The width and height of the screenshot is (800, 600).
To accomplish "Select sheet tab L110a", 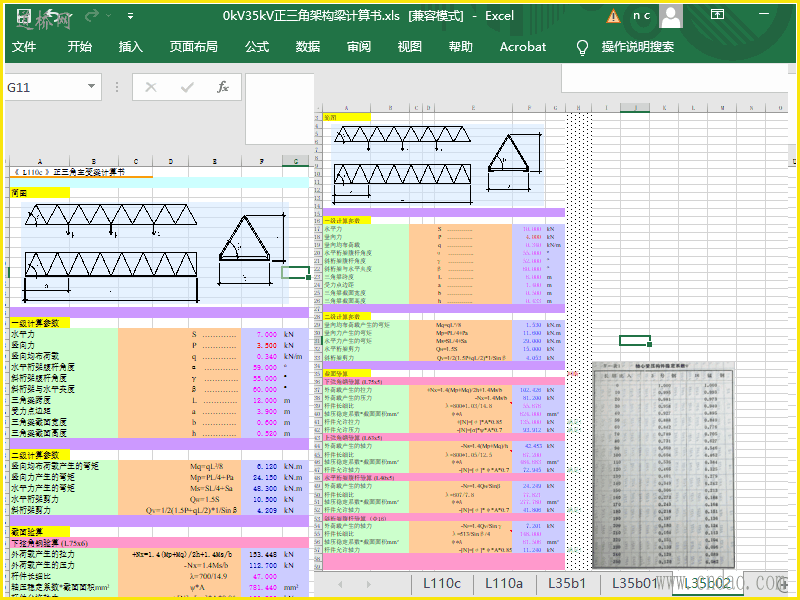I will pos(504,583).
